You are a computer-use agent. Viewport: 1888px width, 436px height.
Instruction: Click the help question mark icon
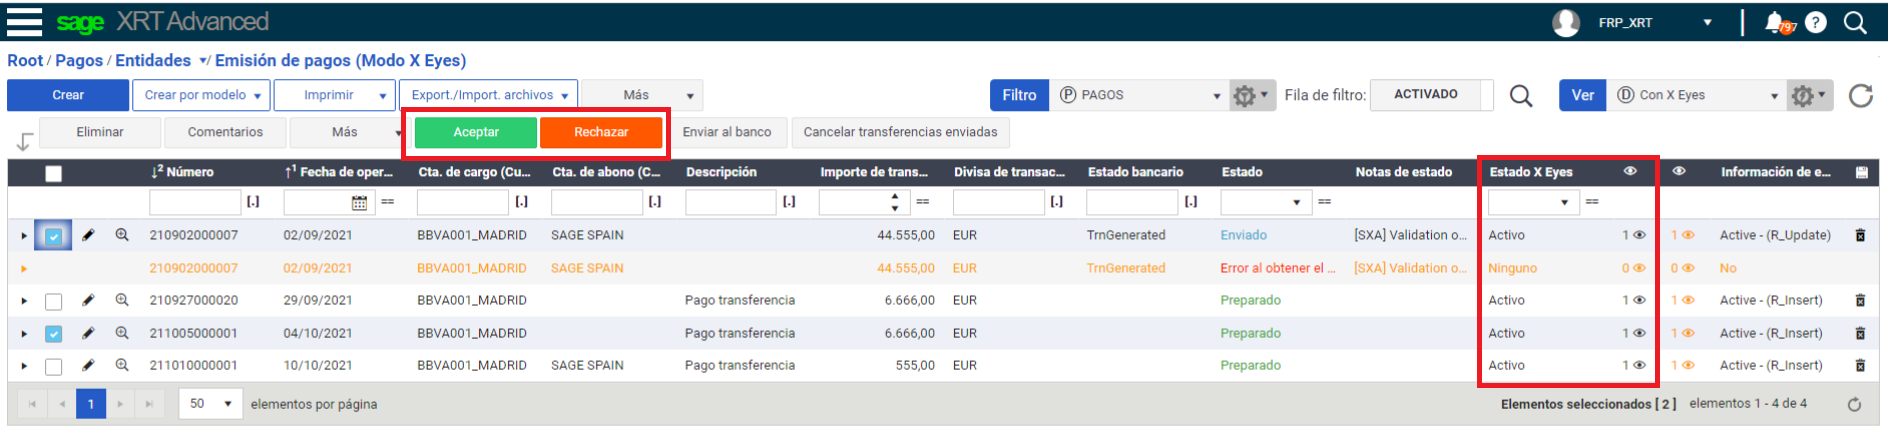coord(1816,22)
